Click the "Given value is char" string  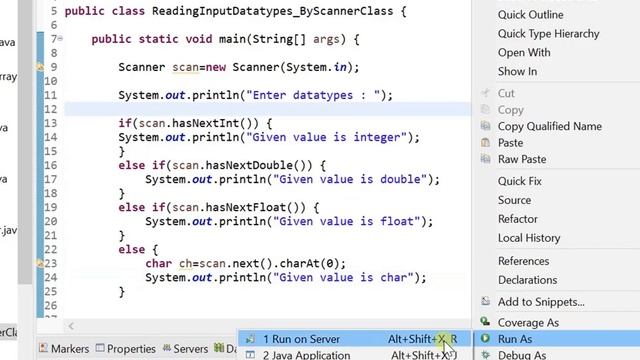pyautogui.click(x=344, y=278)
